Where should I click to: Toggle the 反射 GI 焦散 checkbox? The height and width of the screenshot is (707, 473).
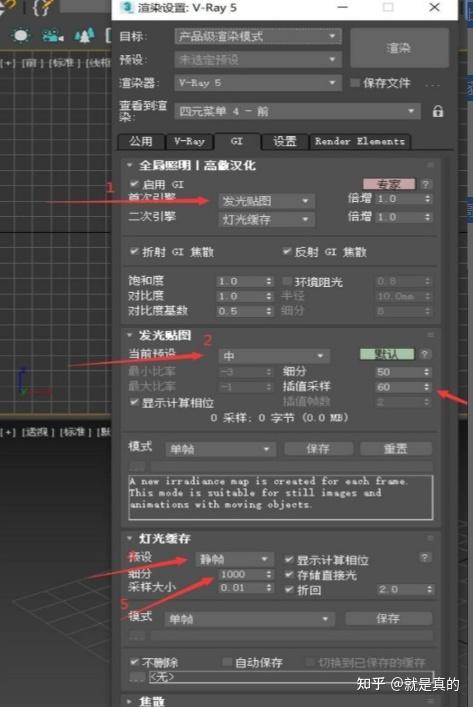click(287, 251)
